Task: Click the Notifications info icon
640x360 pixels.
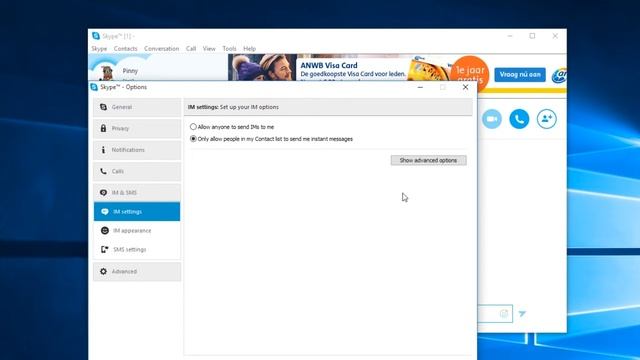Action: 103,150
